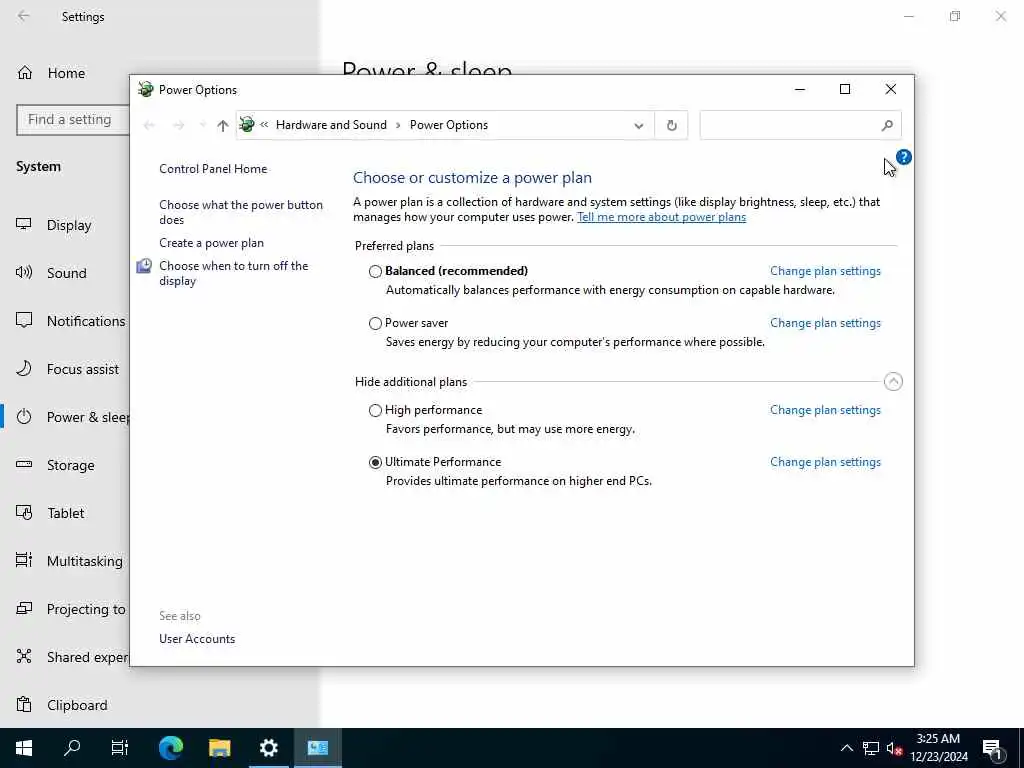Open the address bar history dropdown arrow

(x=638, y=125)
